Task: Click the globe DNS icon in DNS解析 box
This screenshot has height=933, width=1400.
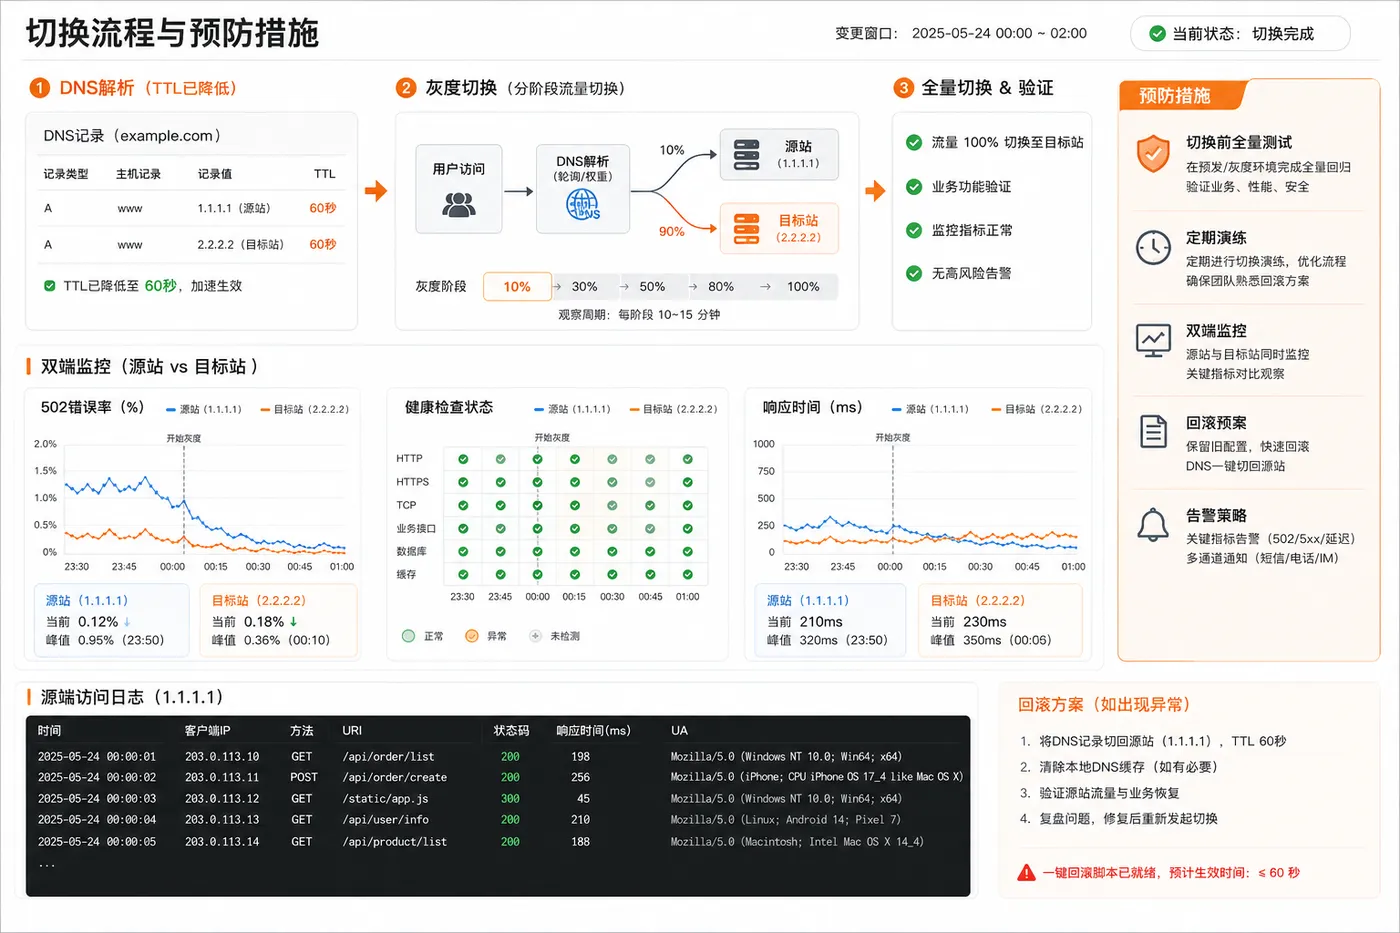Action: [x=583, y=206]
